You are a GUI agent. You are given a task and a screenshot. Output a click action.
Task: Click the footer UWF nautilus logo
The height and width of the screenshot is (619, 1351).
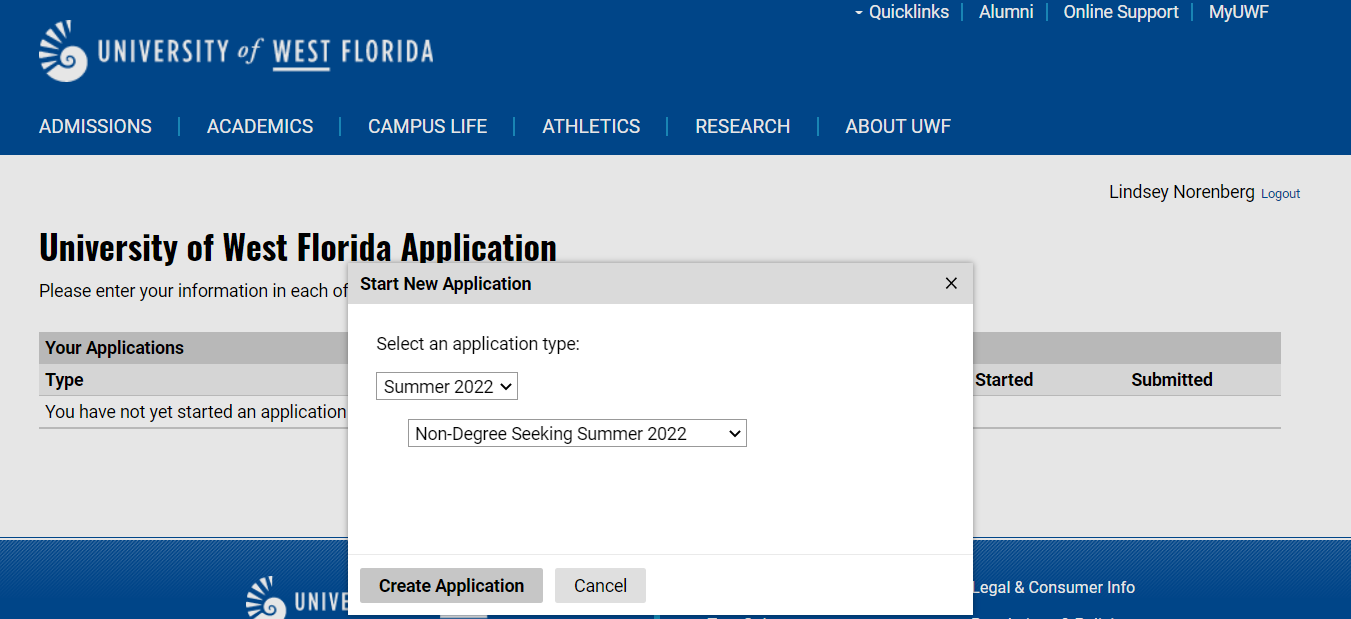[x=264, y=597]
